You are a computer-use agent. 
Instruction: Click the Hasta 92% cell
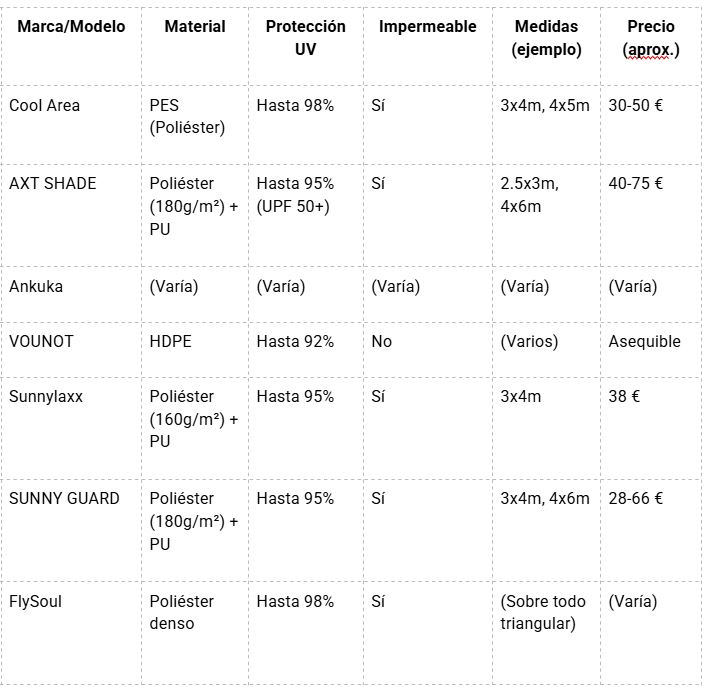click(x=295, y=341)
